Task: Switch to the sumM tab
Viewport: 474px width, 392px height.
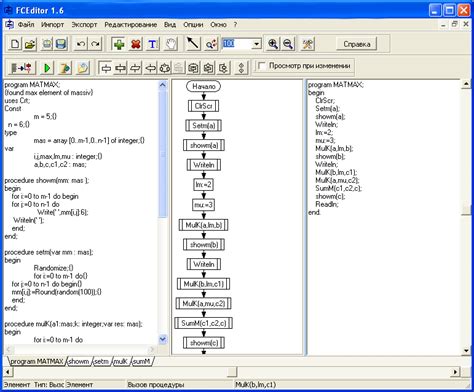Action: [142, 361]
